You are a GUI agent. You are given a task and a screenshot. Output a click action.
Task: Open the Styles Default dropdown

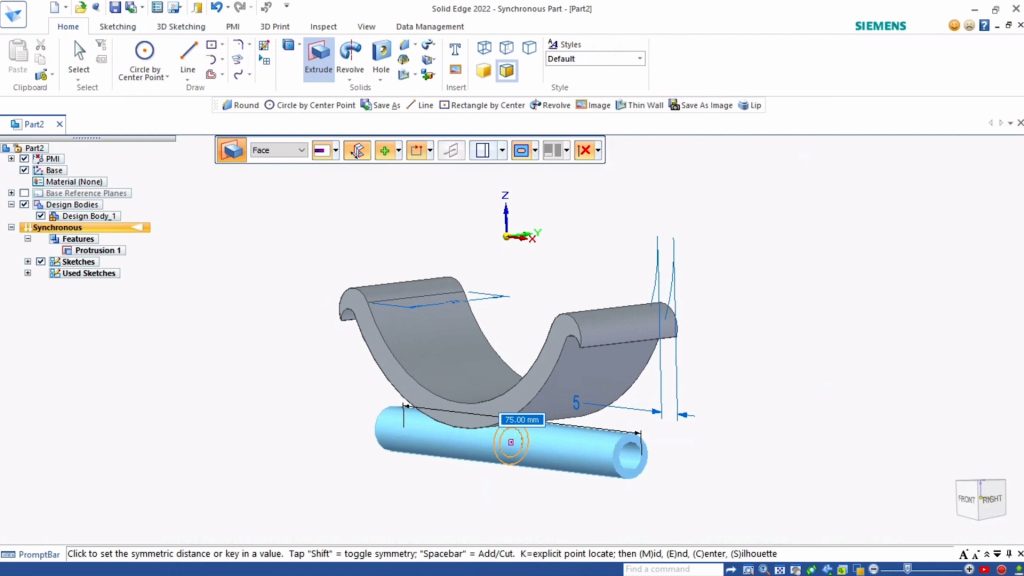click(595, 59)
